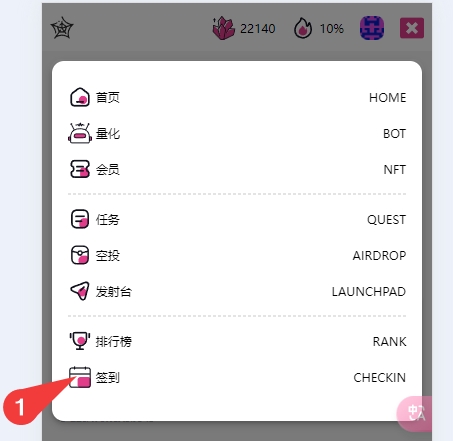
Task: Close the menu with the X button
Action: [x=412, y=28]
